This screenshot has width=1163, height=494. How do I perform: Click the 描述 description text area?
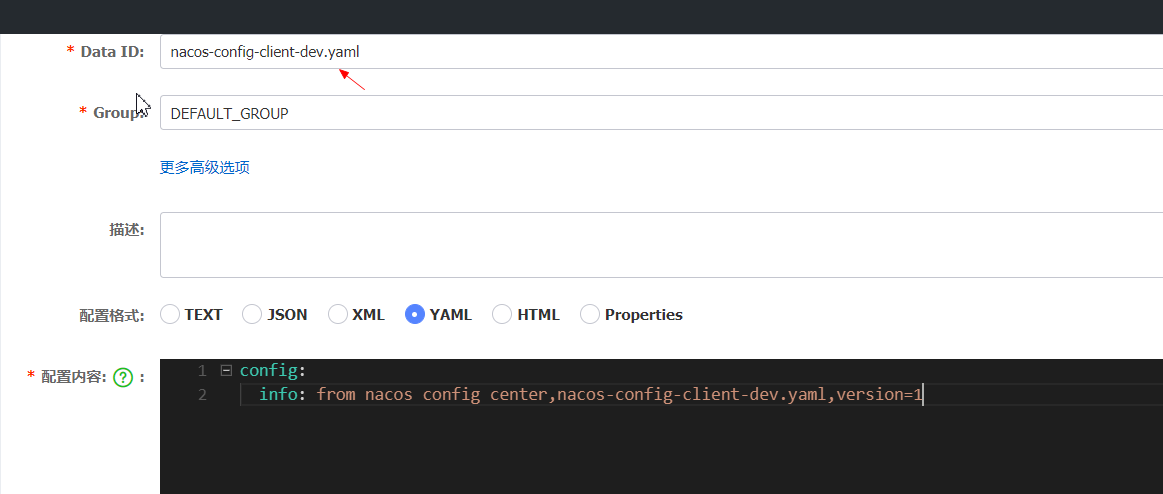[662, 245]
